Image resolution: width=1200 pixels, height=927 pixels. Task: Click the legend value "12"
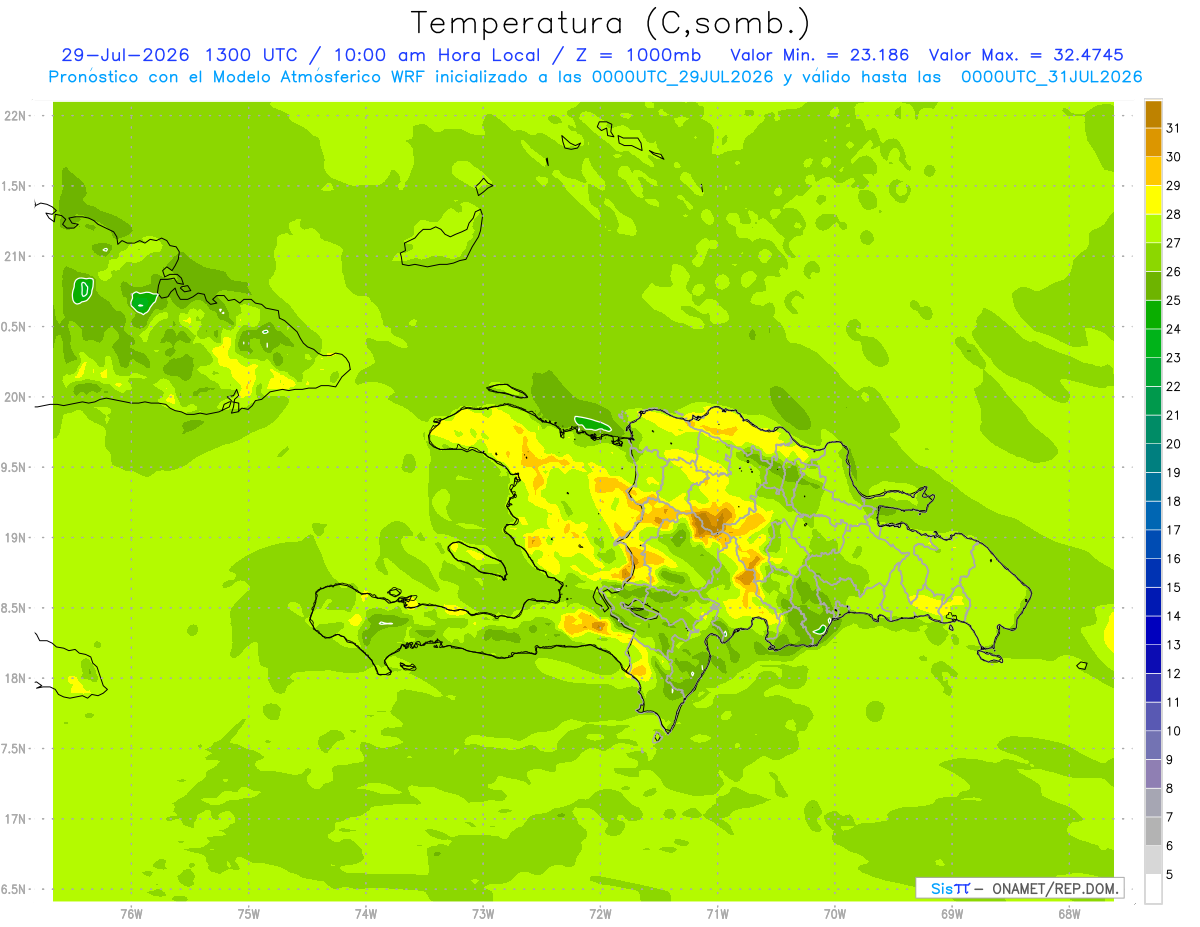pos(1174,673)
